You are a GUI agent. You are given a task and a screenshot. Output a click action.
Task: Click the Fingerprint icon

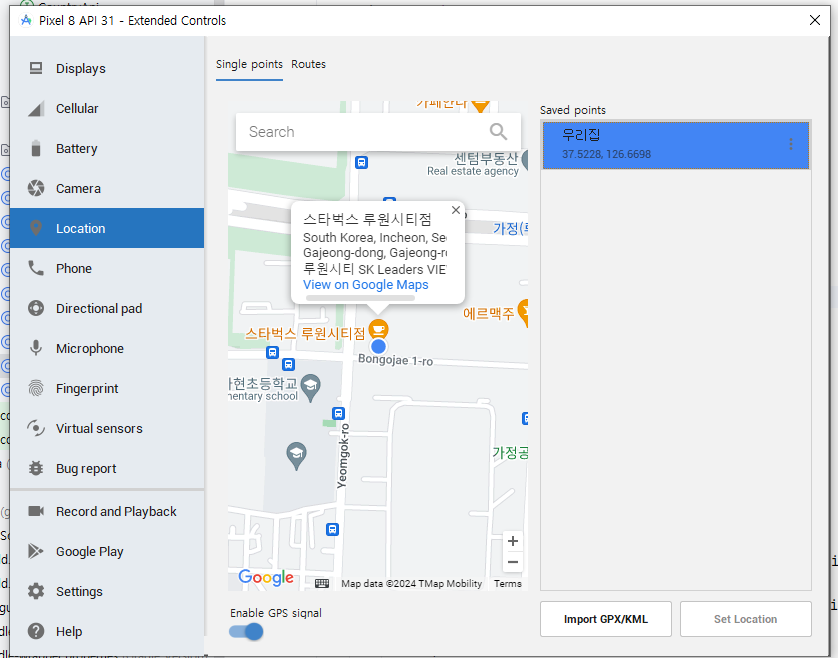pos(36,389)
